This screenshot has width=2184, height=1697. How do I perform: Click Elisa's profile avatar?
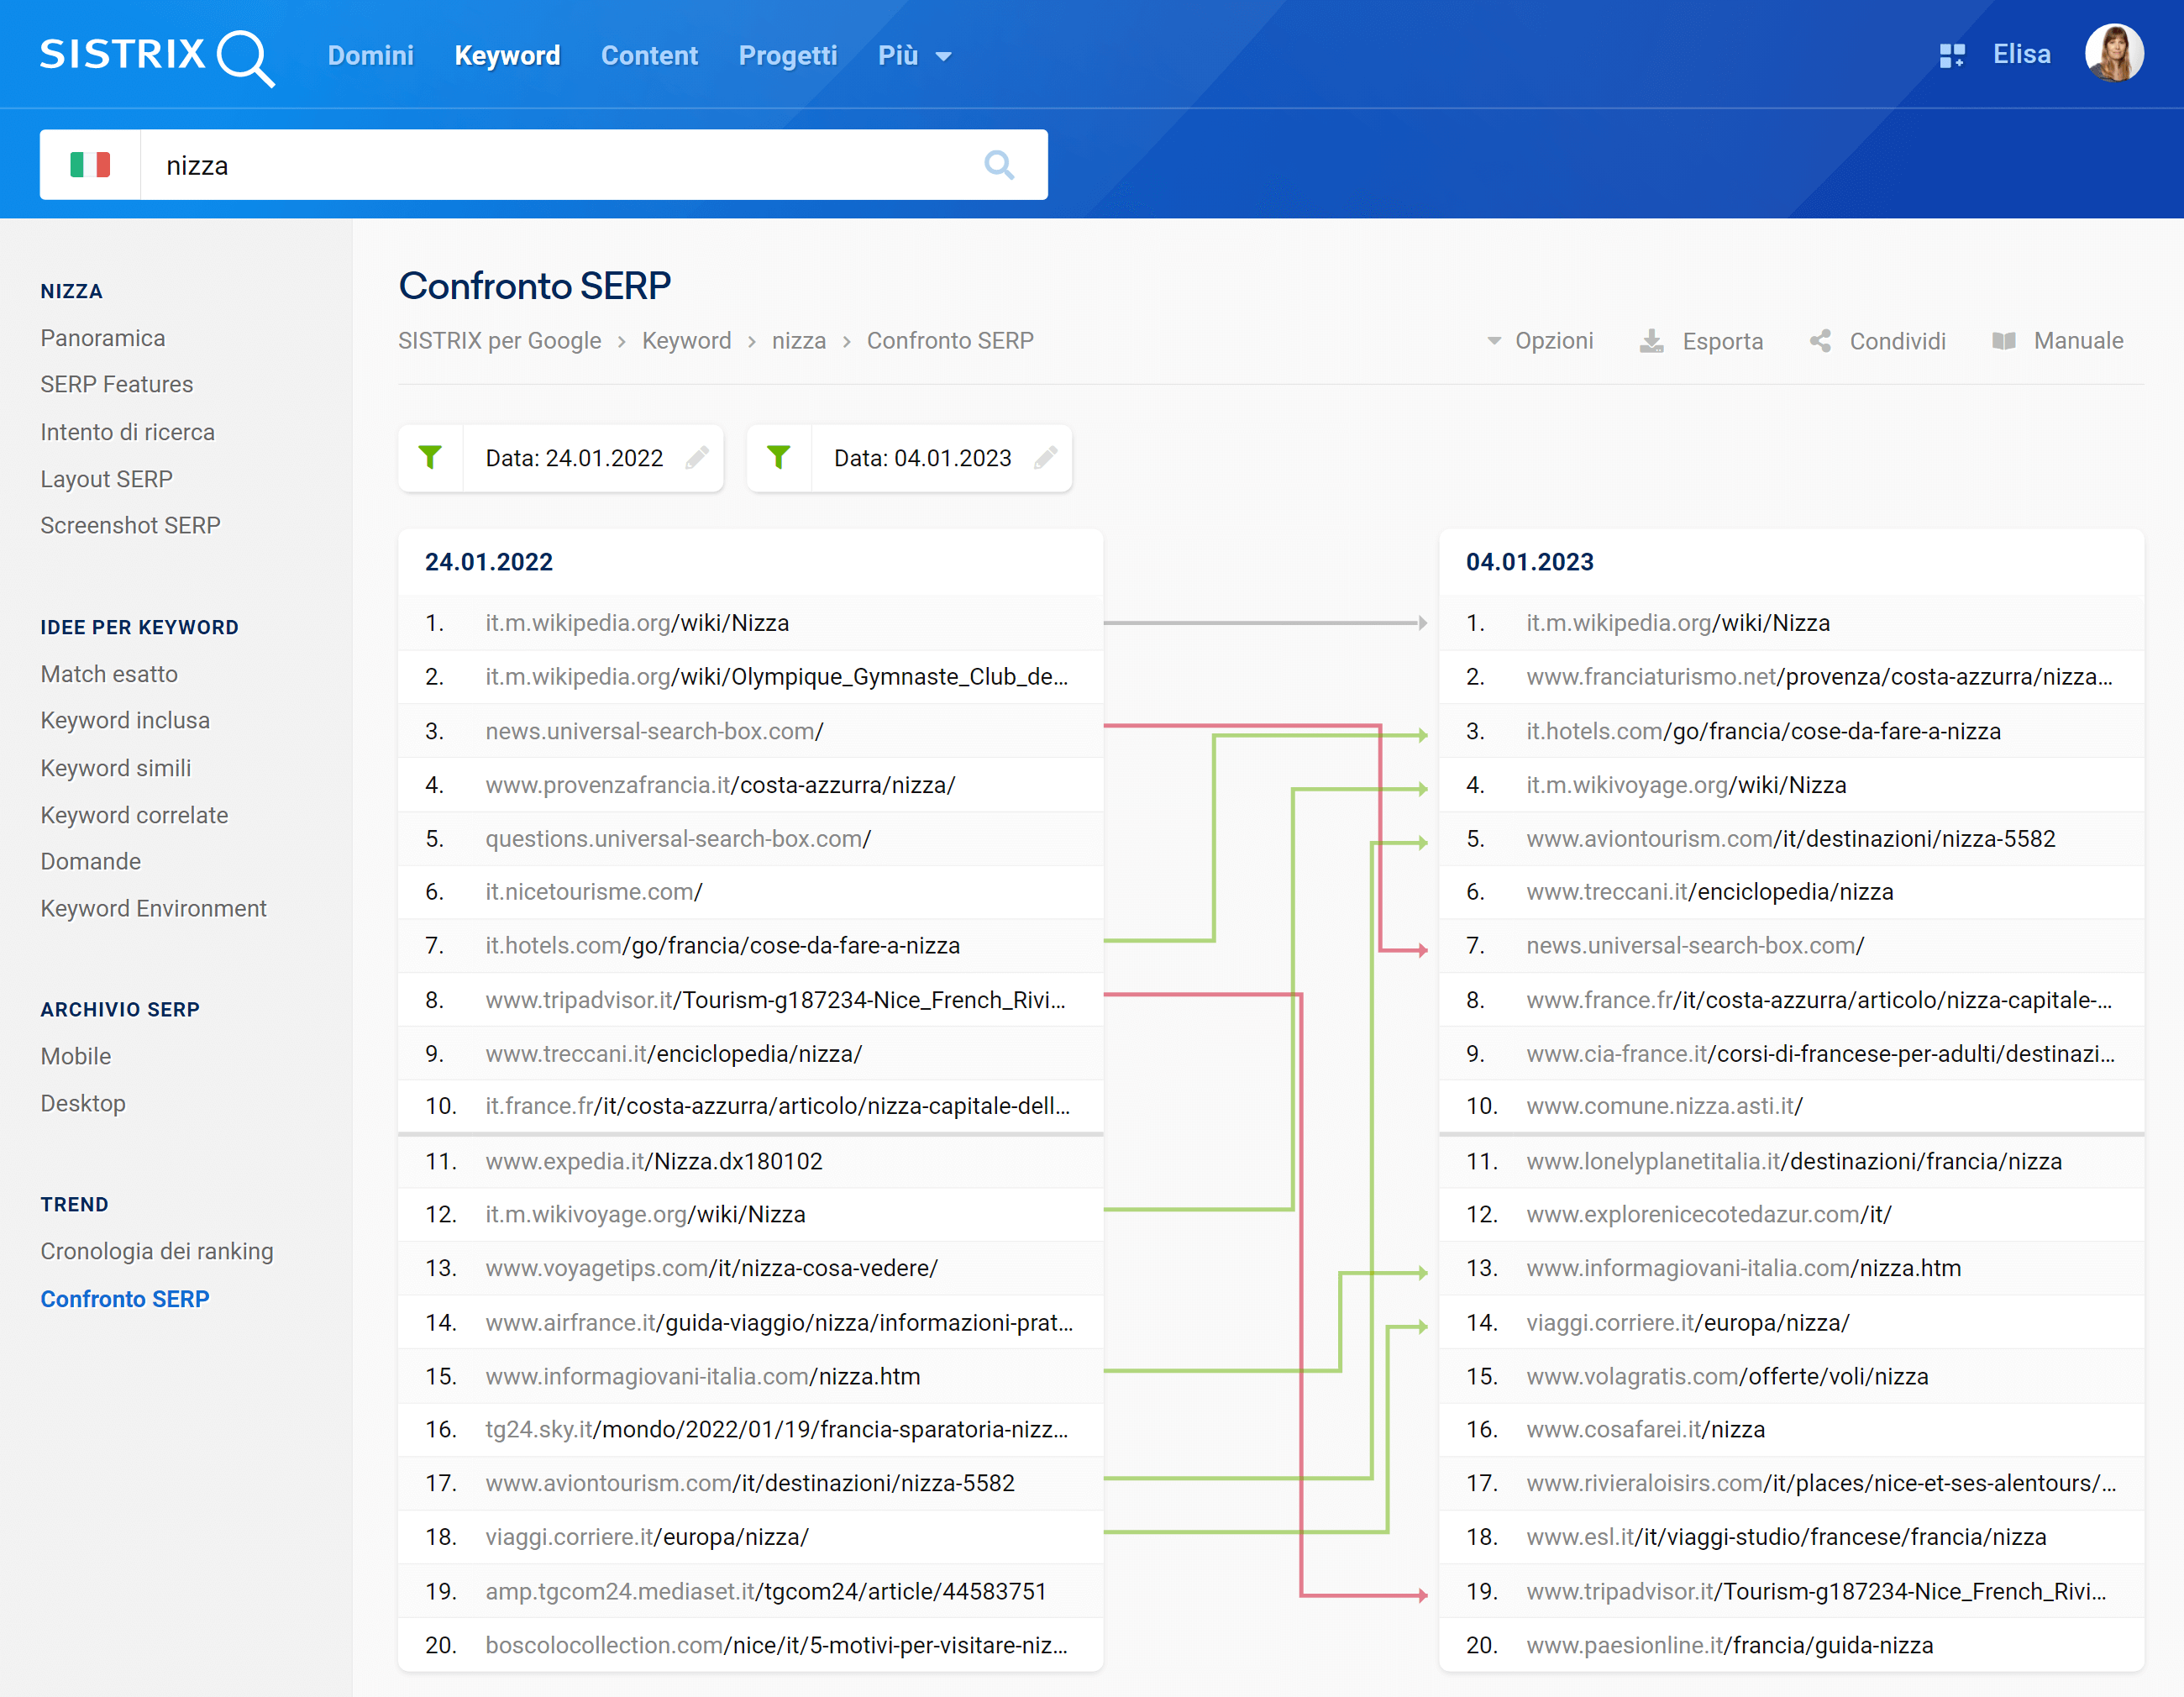pos(2113,53)
